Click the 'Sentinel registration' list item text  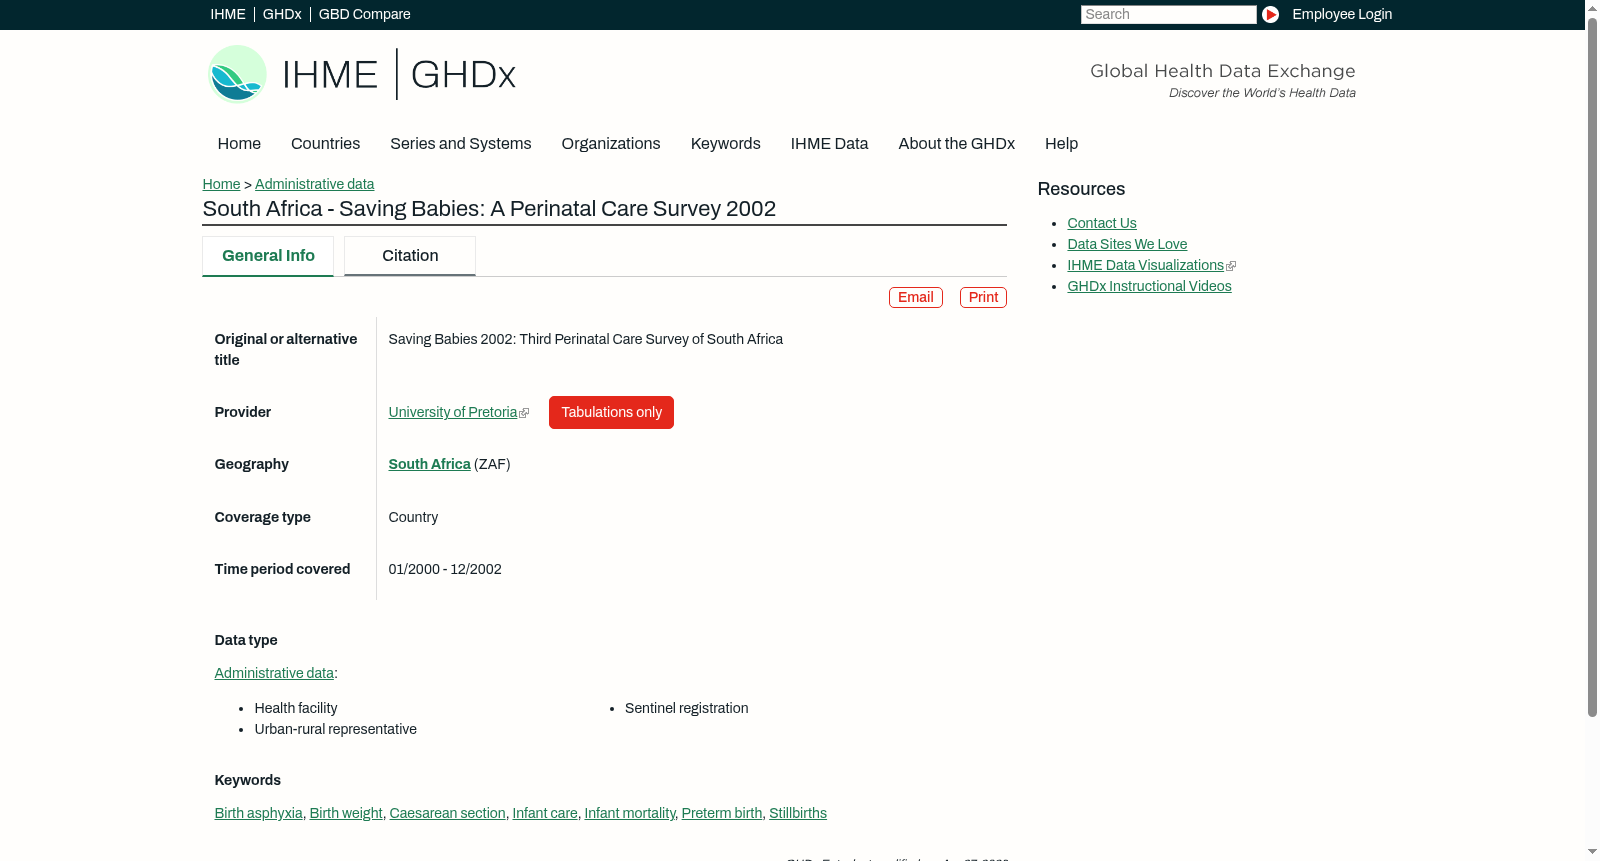tap(686, 708)
